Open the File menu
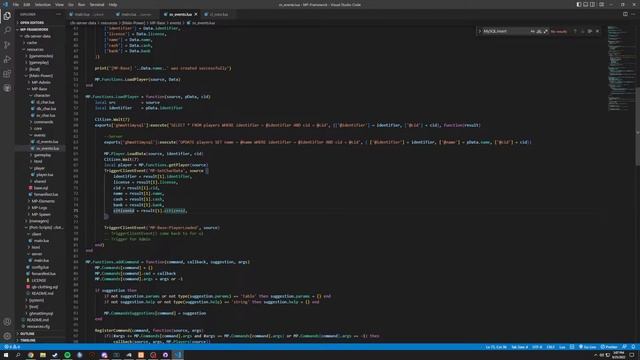The width and height of the screenshot is (640, 360). pyautogui.click(x=16, y=4)
